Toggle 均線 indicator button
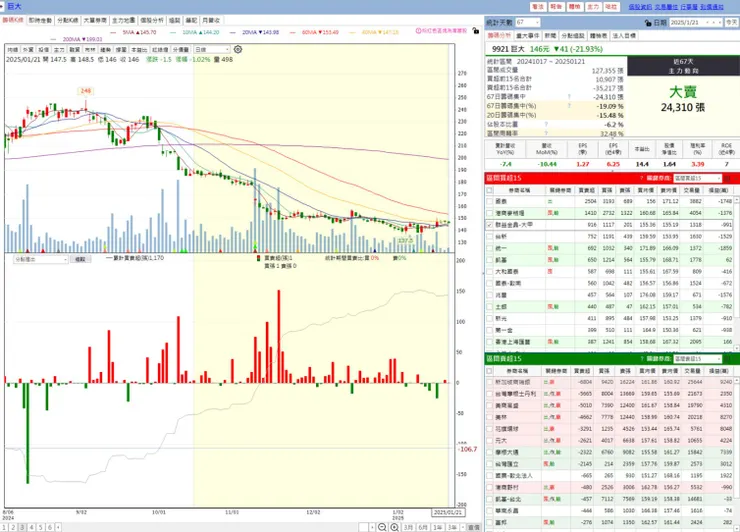Screen dimensions: 740x532 coord(13,50)
